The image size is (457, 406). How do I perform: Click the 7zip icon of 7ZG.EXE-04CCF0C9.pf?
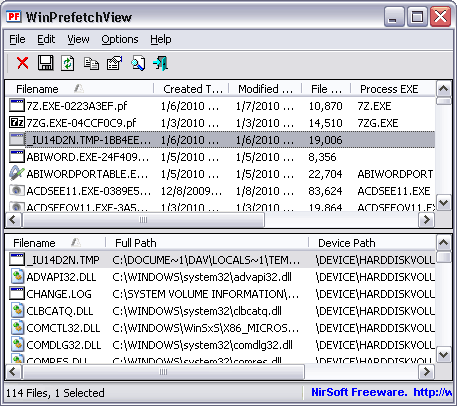pos(17,123)
